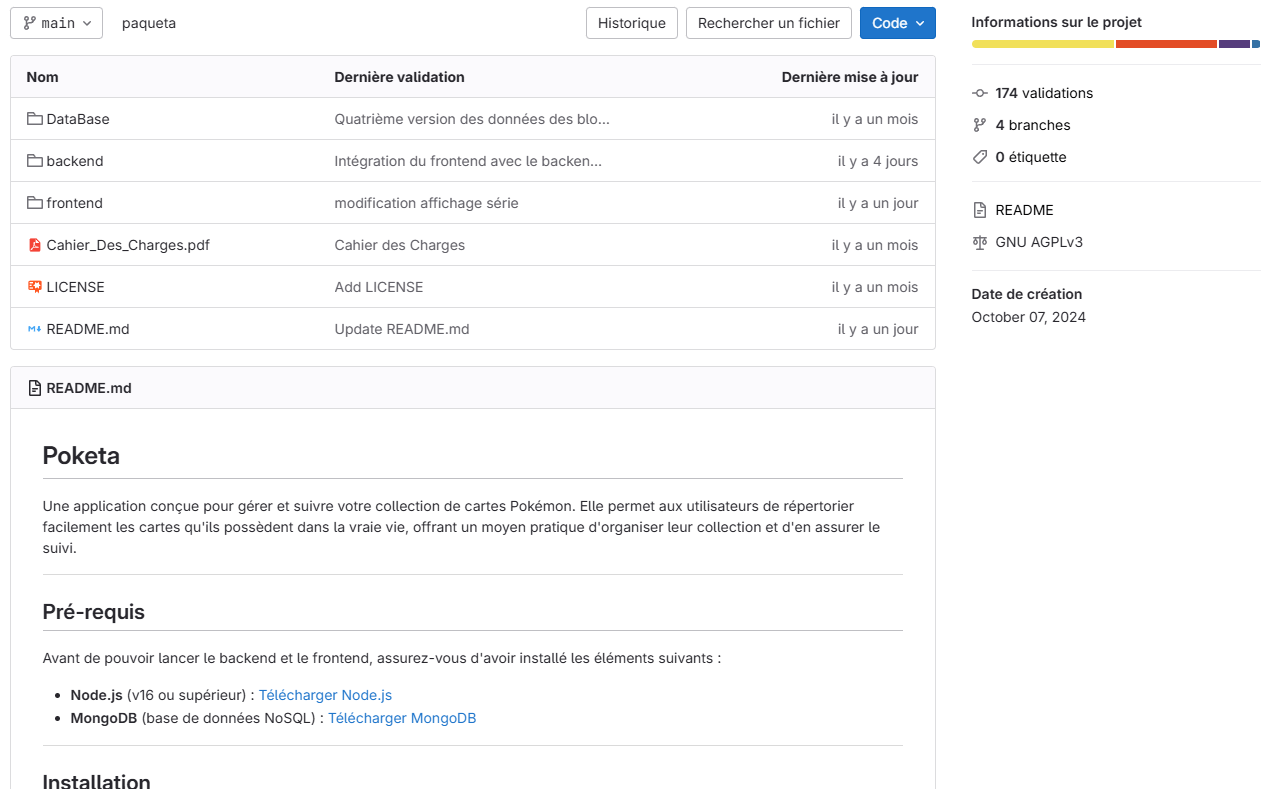Click the markdown icon beside README.md
Screen dimensions: 1281x789
pos(35,329)
